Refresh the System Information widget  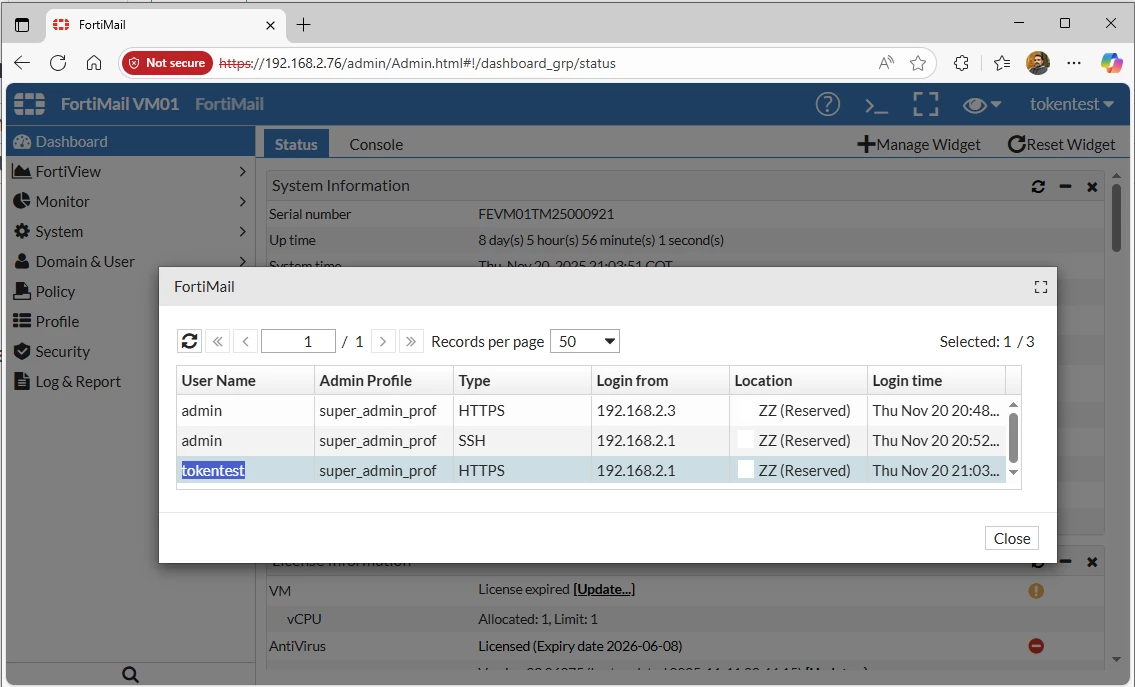pos(1038,187)
